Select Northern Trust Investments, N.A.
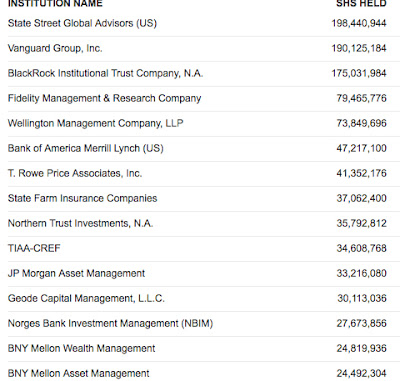The height and width of the screenshot is (381, 400). [x=80, y=223]
